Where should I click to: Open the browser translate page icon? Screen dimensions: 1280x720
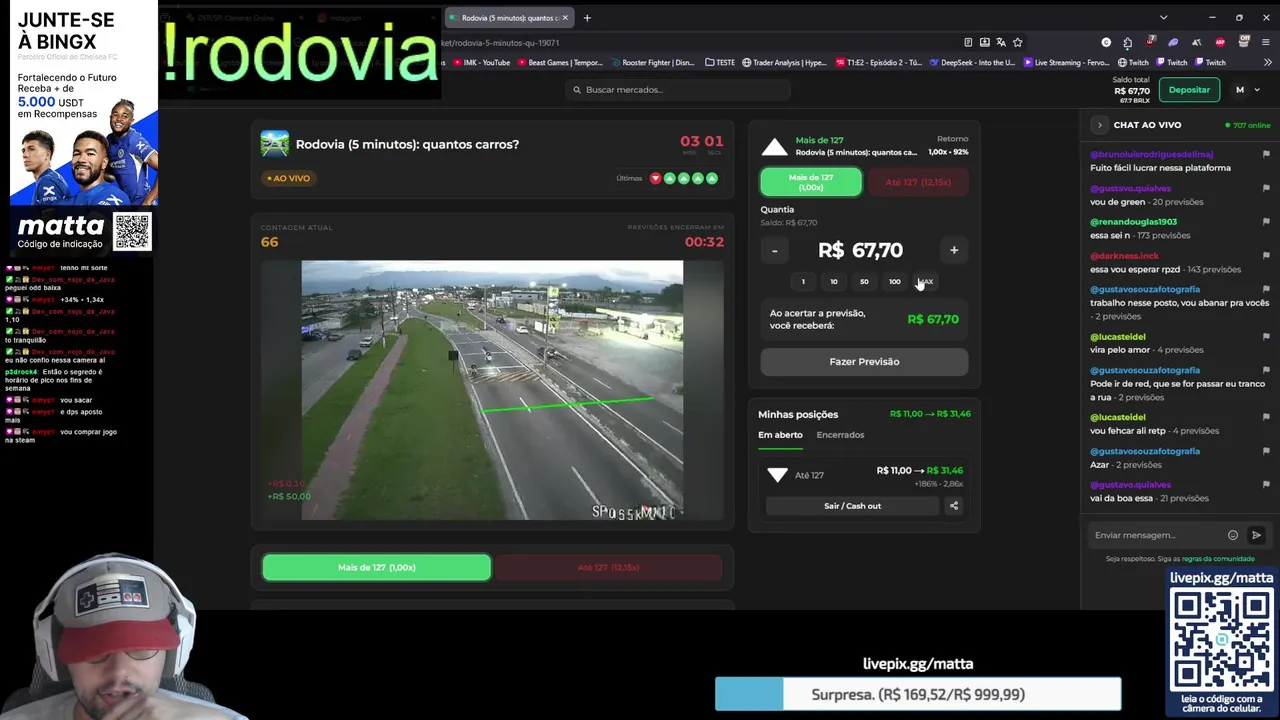coord(1001,42)
